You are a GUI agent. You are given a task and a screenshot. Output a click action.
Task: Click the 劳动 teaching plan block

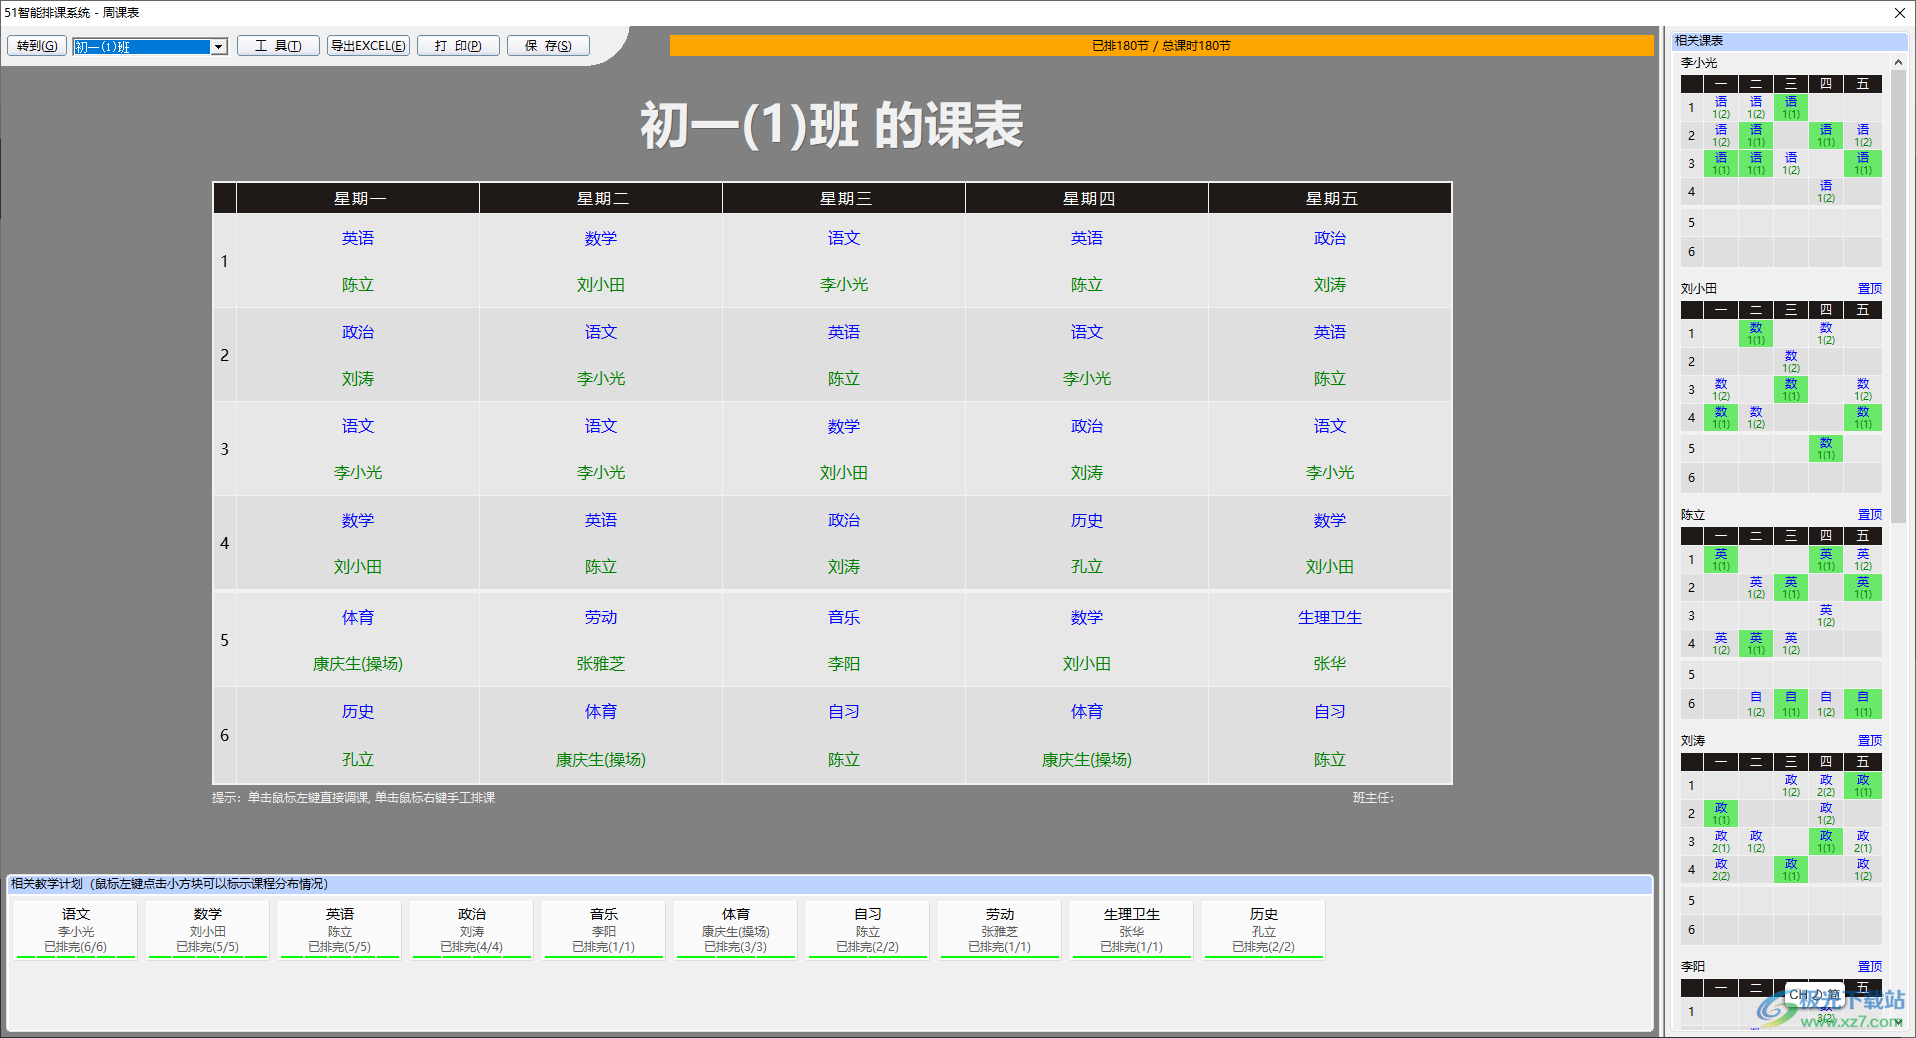(1000, 930)
